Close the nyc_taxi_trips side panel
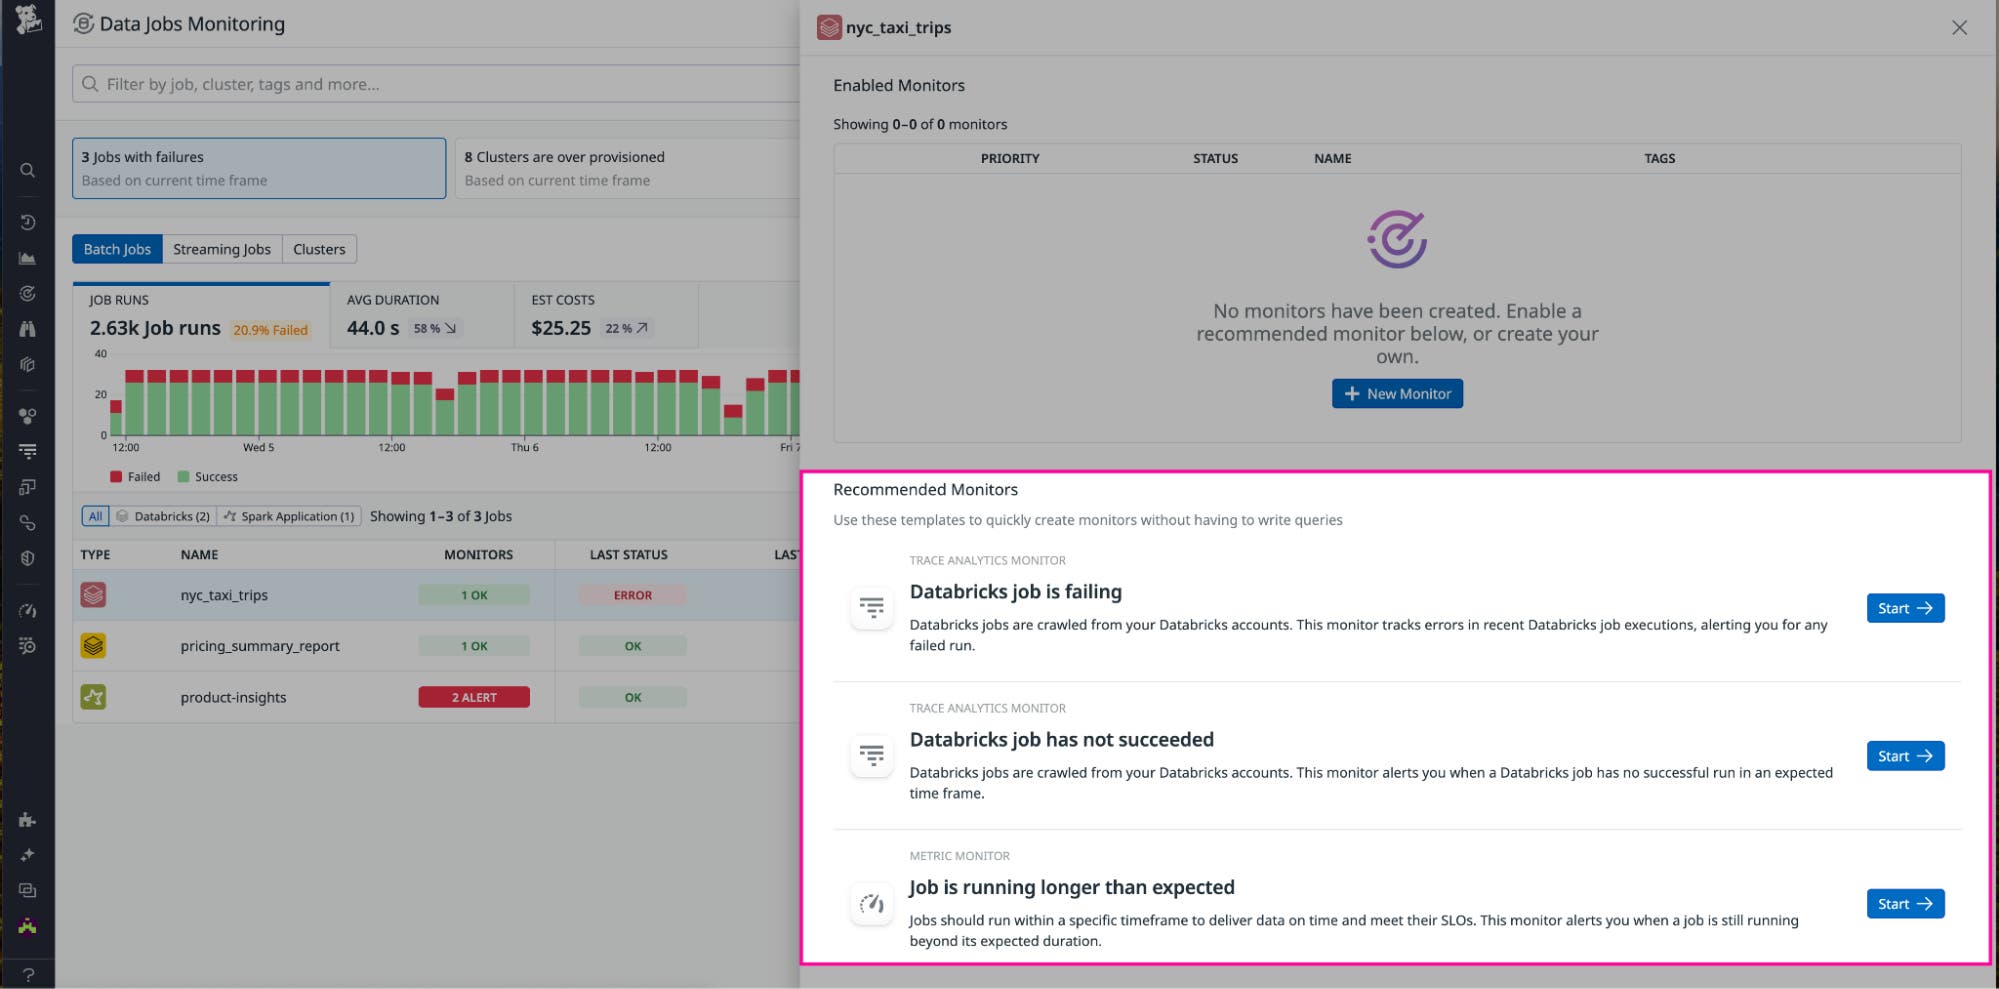The width and height of the screenshot is (1999, 989). (x=1959, y=28)
